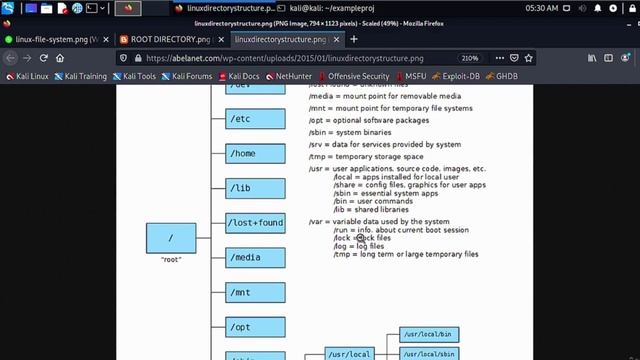Open Kali Tools bookmark
This screenshot has width=640, height=360.
(x=134, y=76)
